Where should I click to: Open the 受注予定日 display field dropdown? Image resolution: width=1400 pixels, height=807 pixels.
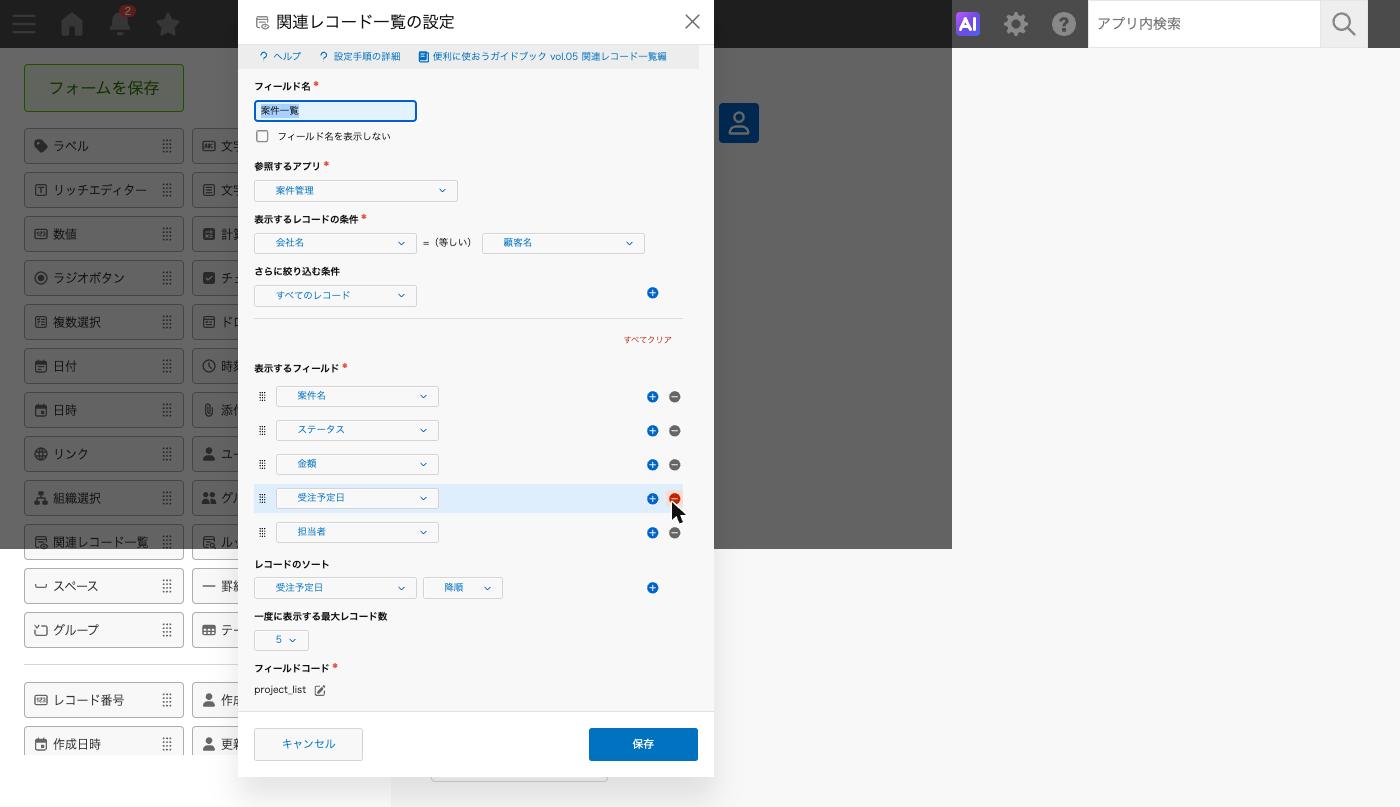[x=357, y=498]
